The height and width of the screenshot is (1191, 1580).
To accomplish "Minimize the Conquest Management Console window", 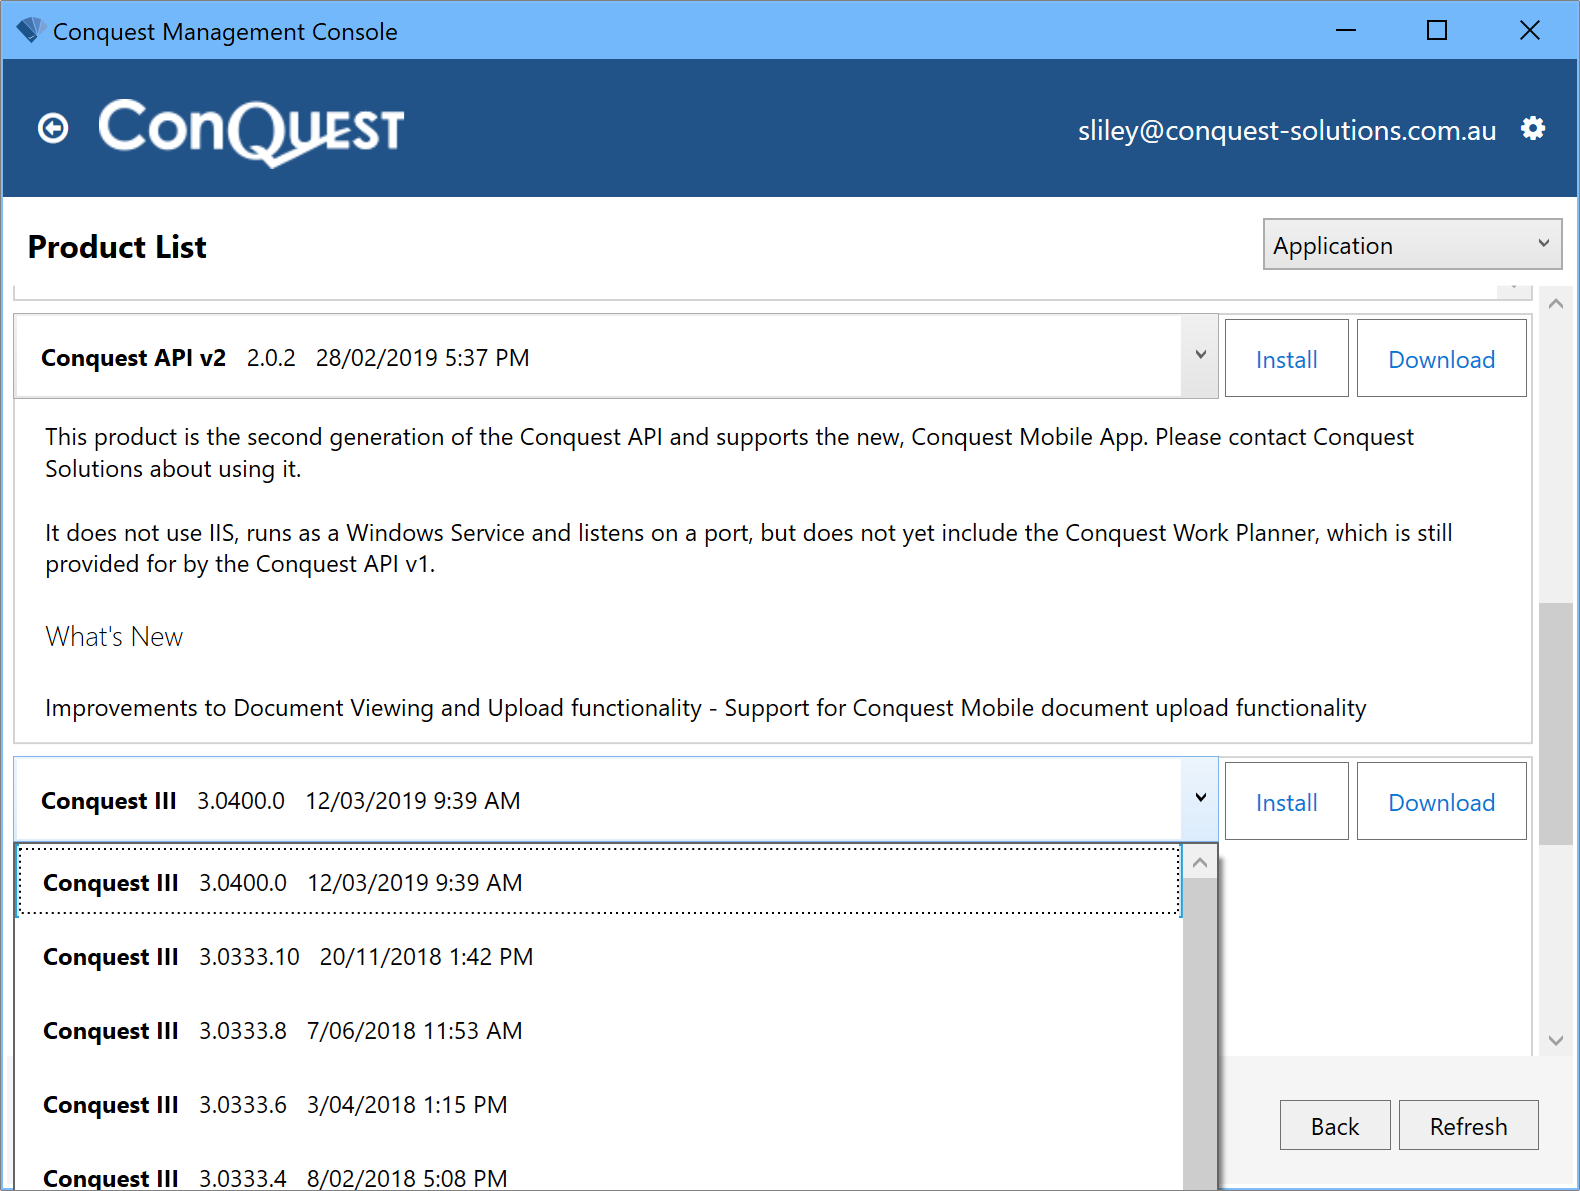I will (x=1346, y=30).
